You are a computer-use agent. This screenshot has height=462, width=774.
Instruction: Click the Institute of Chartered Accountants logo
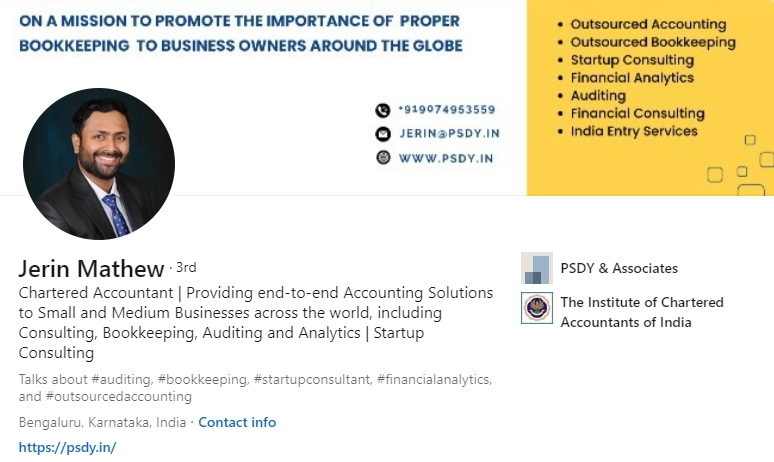(x=537, y=308)
